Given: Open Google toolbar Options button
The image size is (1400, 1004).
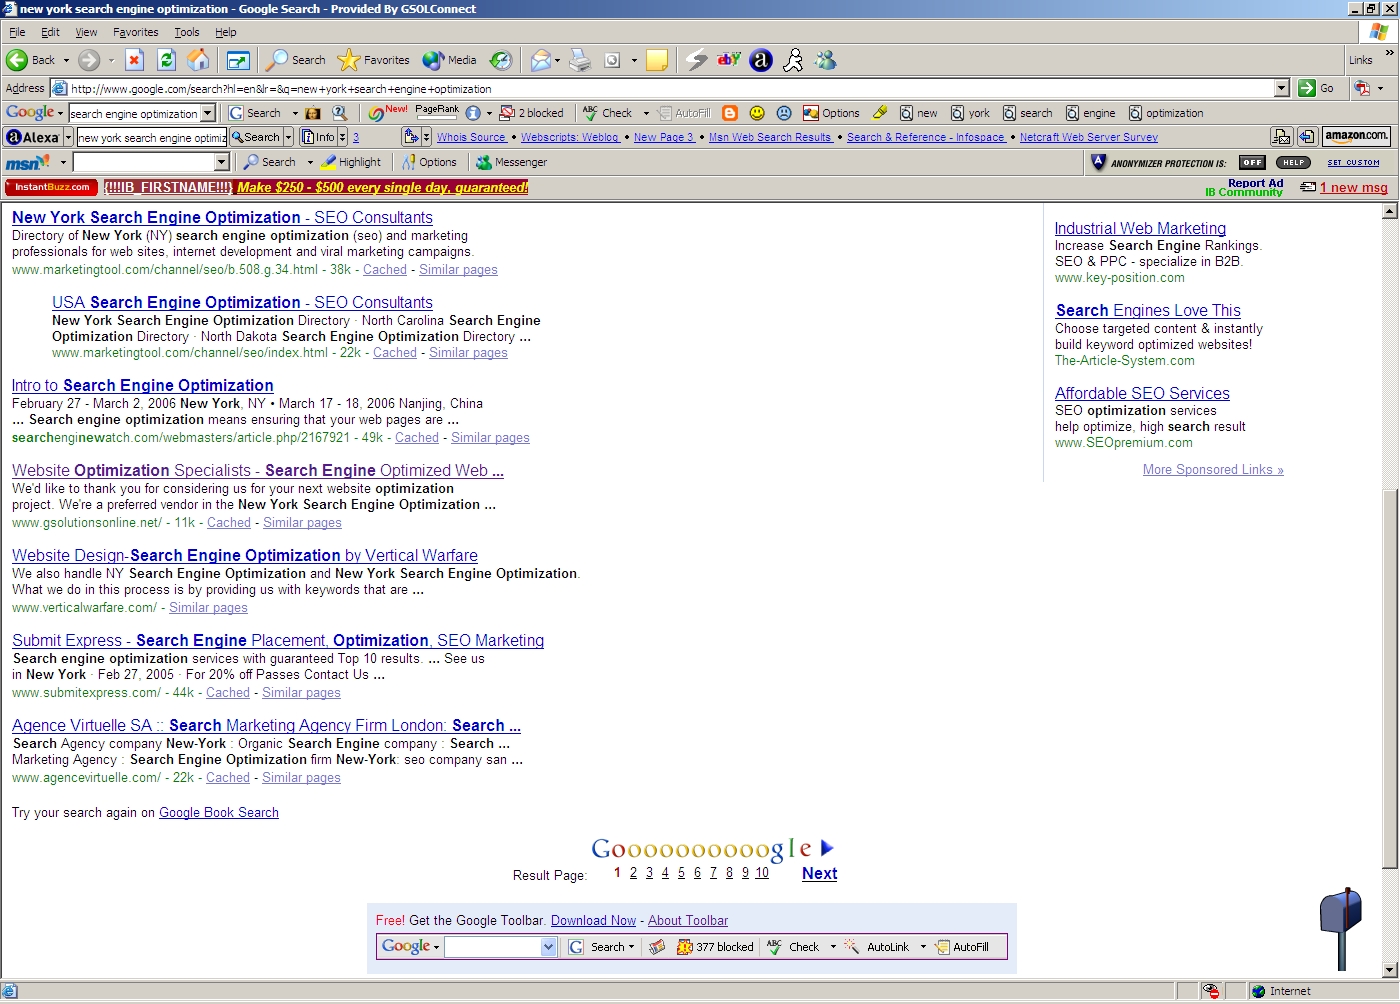Looking at the screenshot, I should (x=831, y=113).
